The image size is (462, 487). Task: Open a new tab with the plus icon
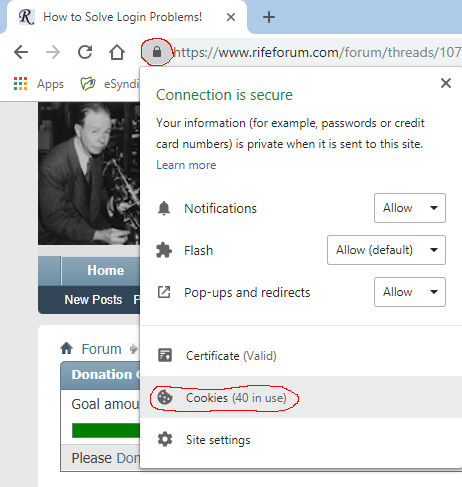269,17
